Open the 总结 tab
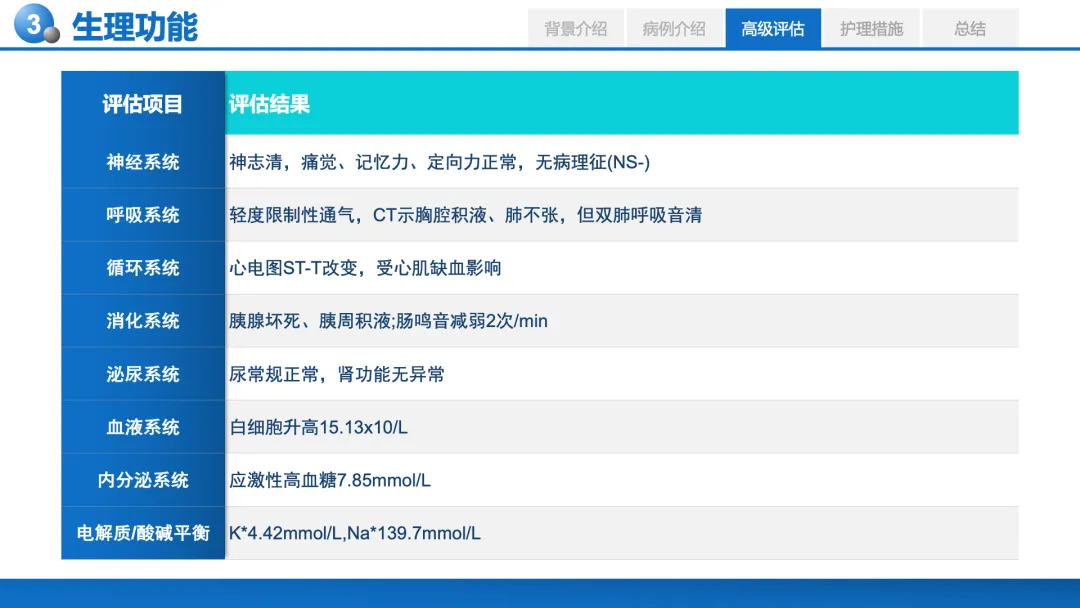 click(x=970, y=28)
